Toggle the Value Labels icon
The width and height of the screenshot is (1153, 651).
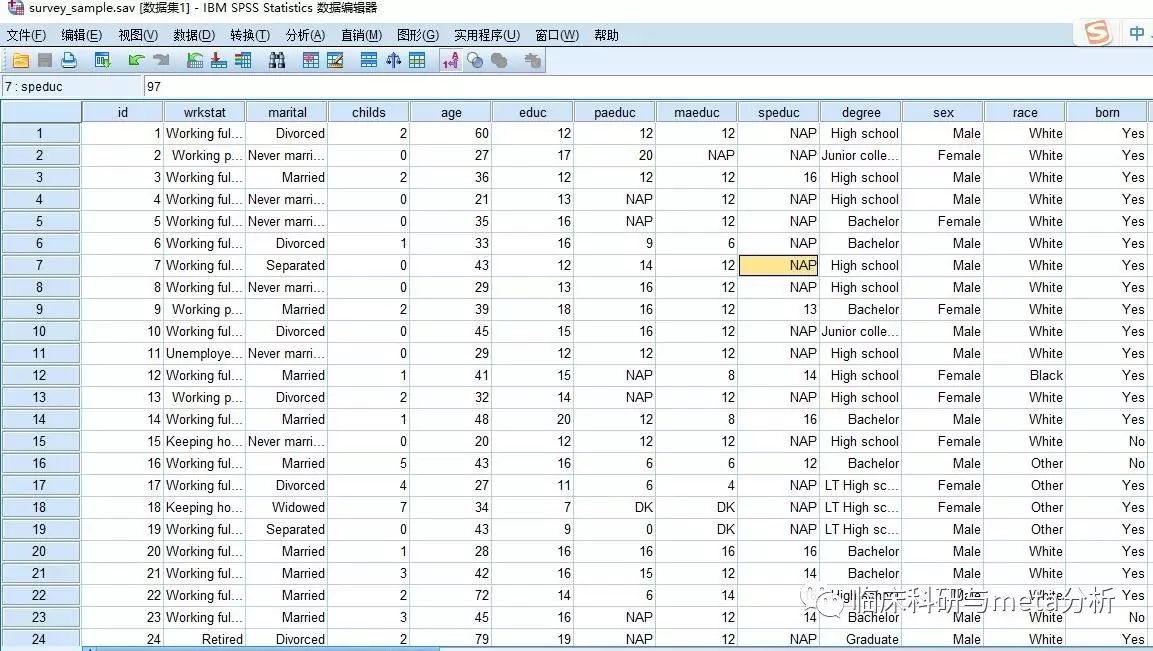[451, 61]
